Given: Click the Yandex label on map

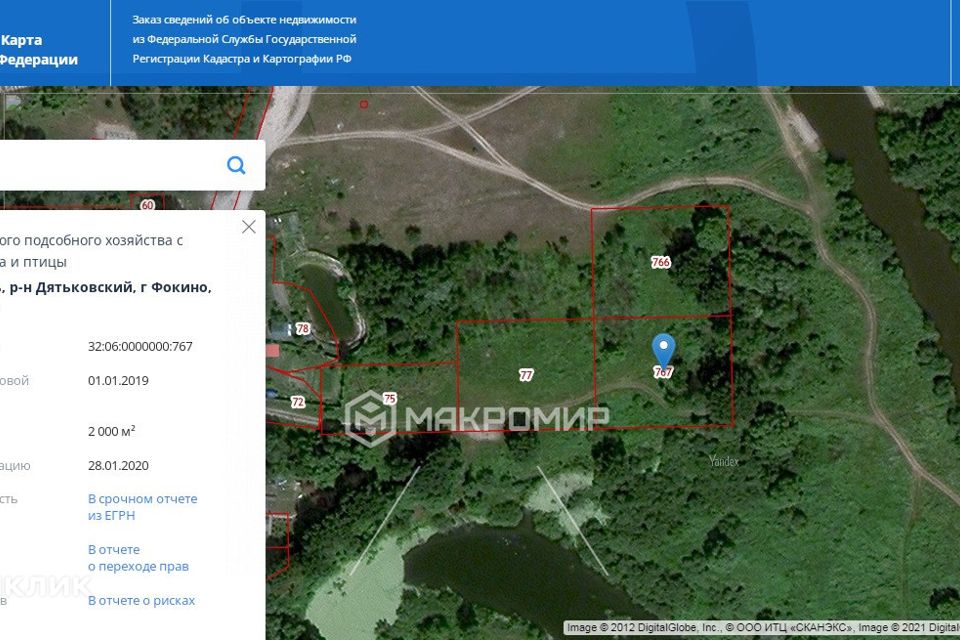Looking at the screenshot, I should 723,461.
